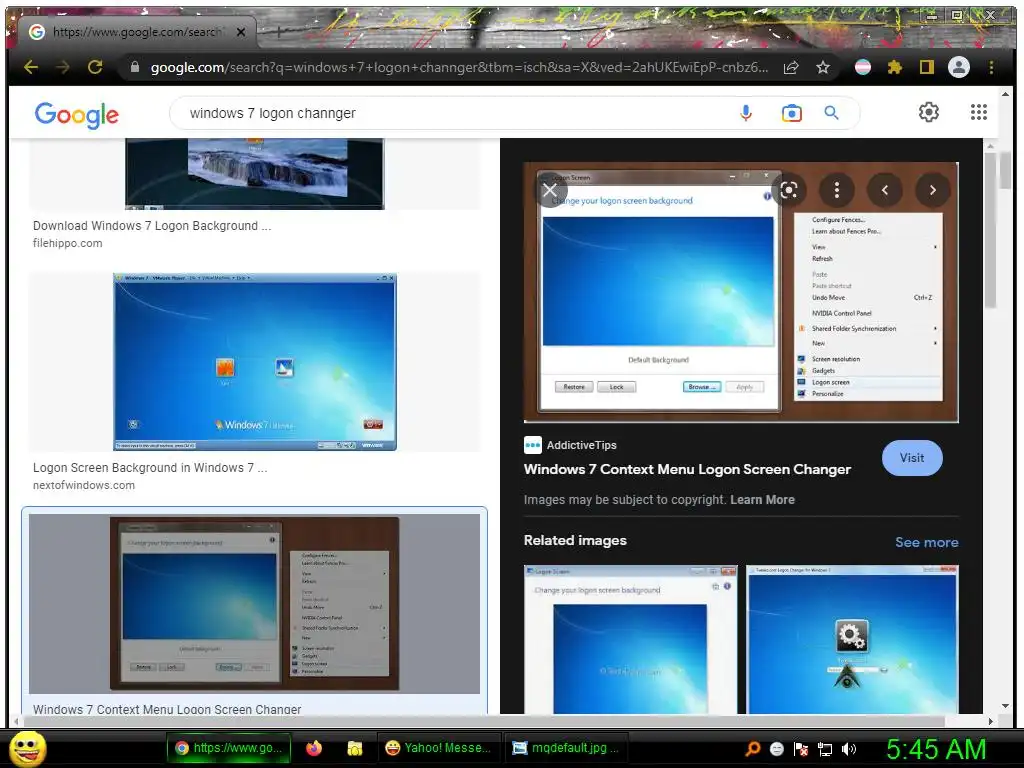Go to Google home via logo
Image resolution: width=1024 pixels, height=768 pixels.
pos(76,115)
